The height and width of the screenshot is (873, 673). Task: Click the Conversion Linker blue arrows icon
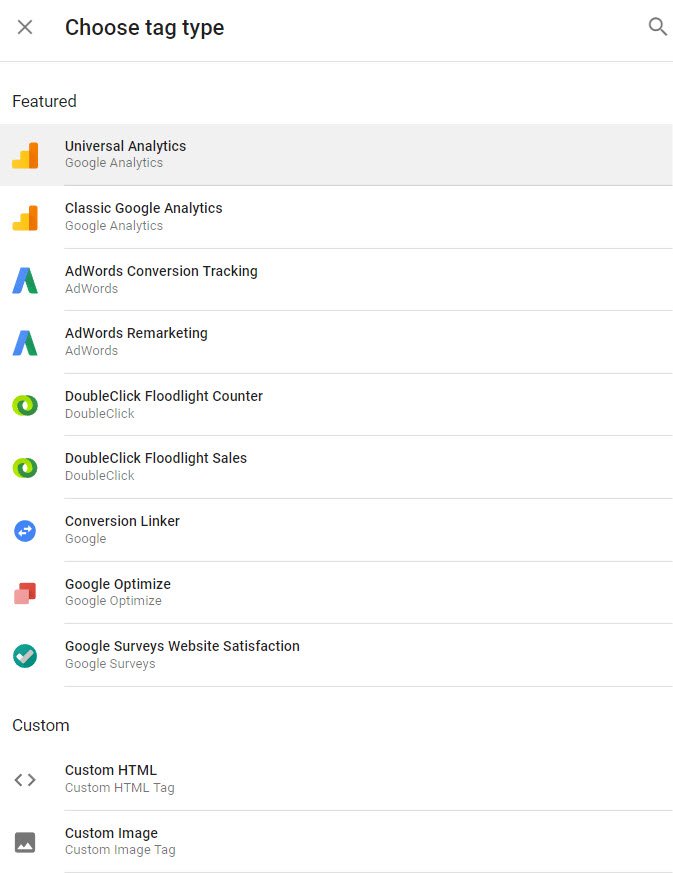coord(25,531)
